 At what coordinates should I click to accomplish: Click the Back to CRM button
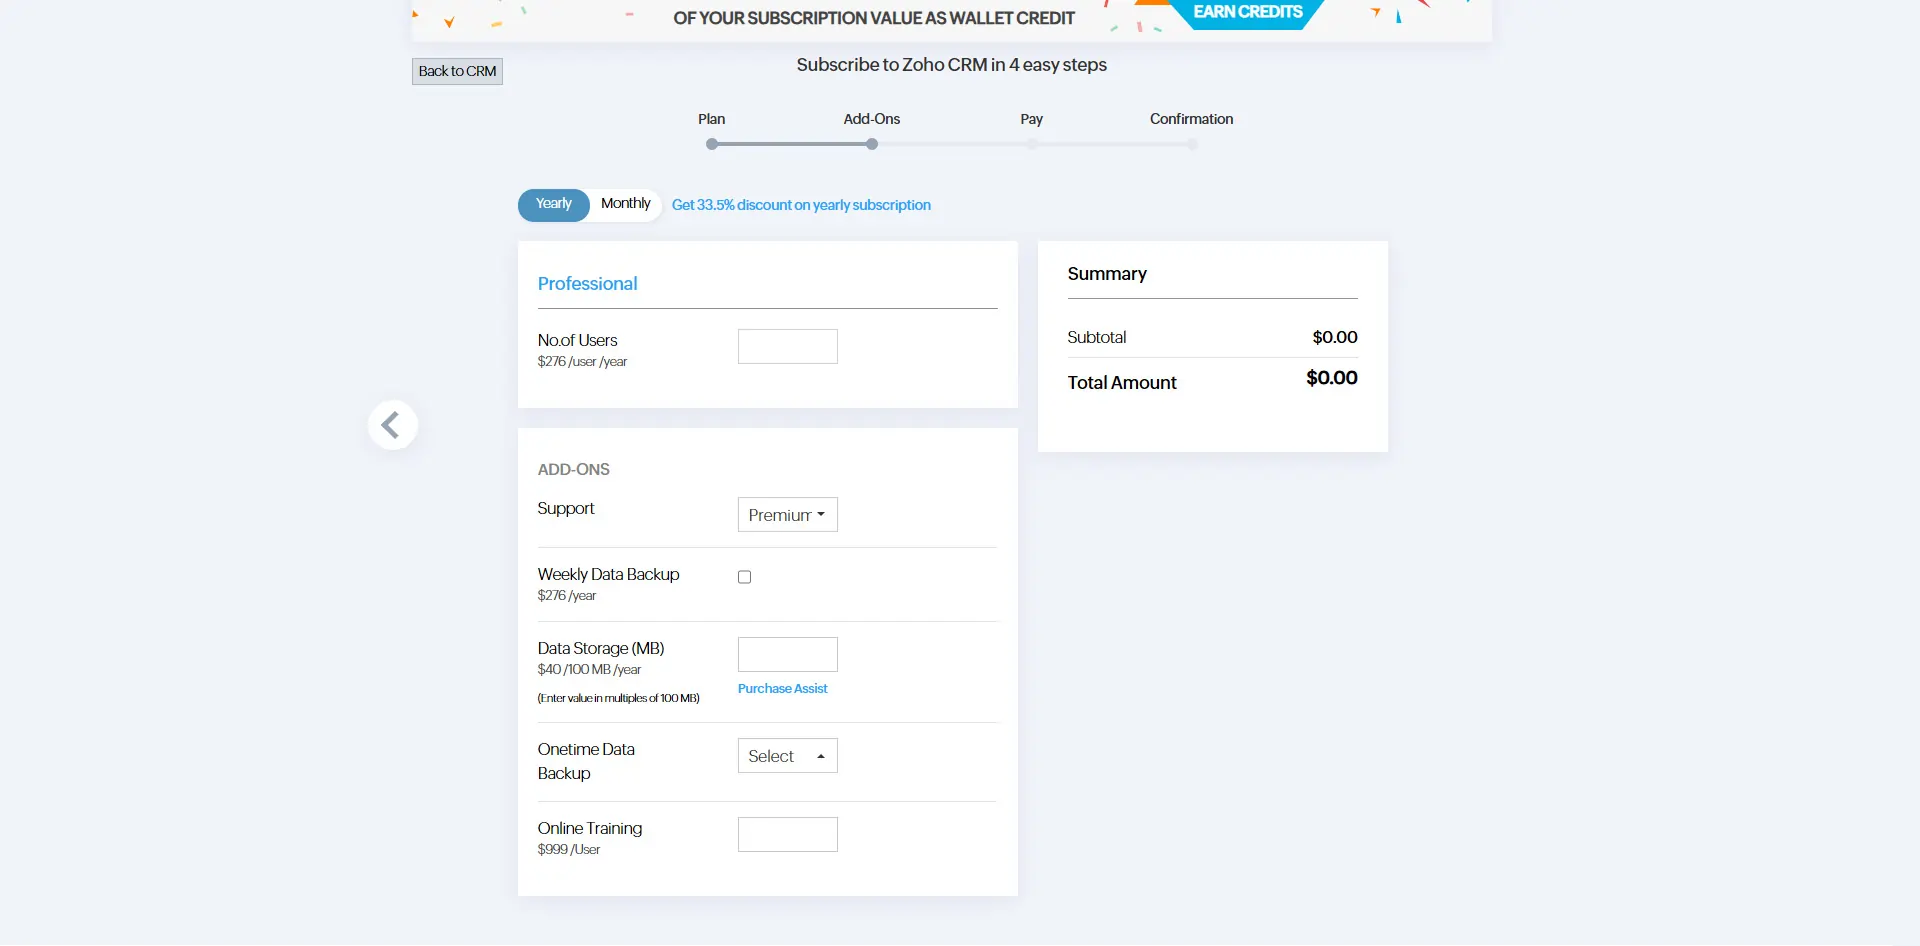(x=457, y=71)
